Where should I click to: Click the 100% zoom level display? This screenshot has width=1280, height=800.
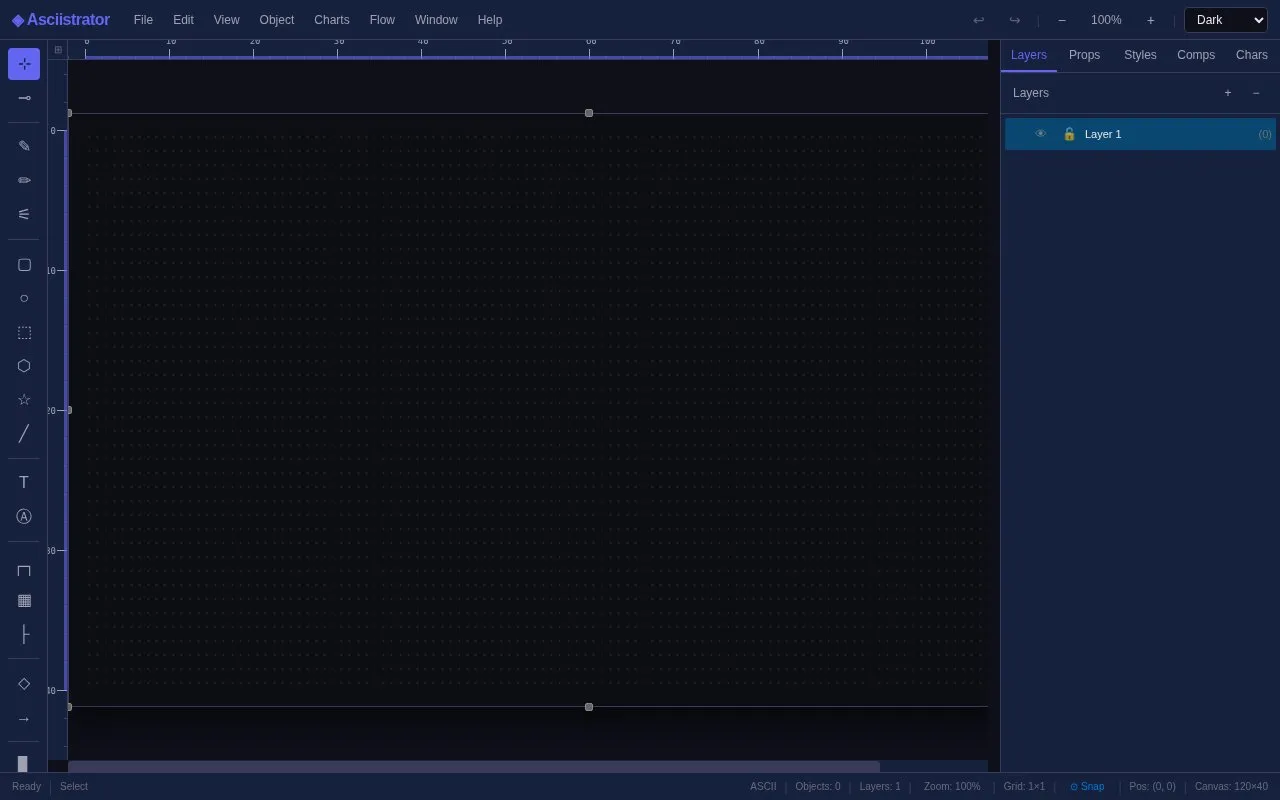pyautogui.click(x=1106, y=20)
